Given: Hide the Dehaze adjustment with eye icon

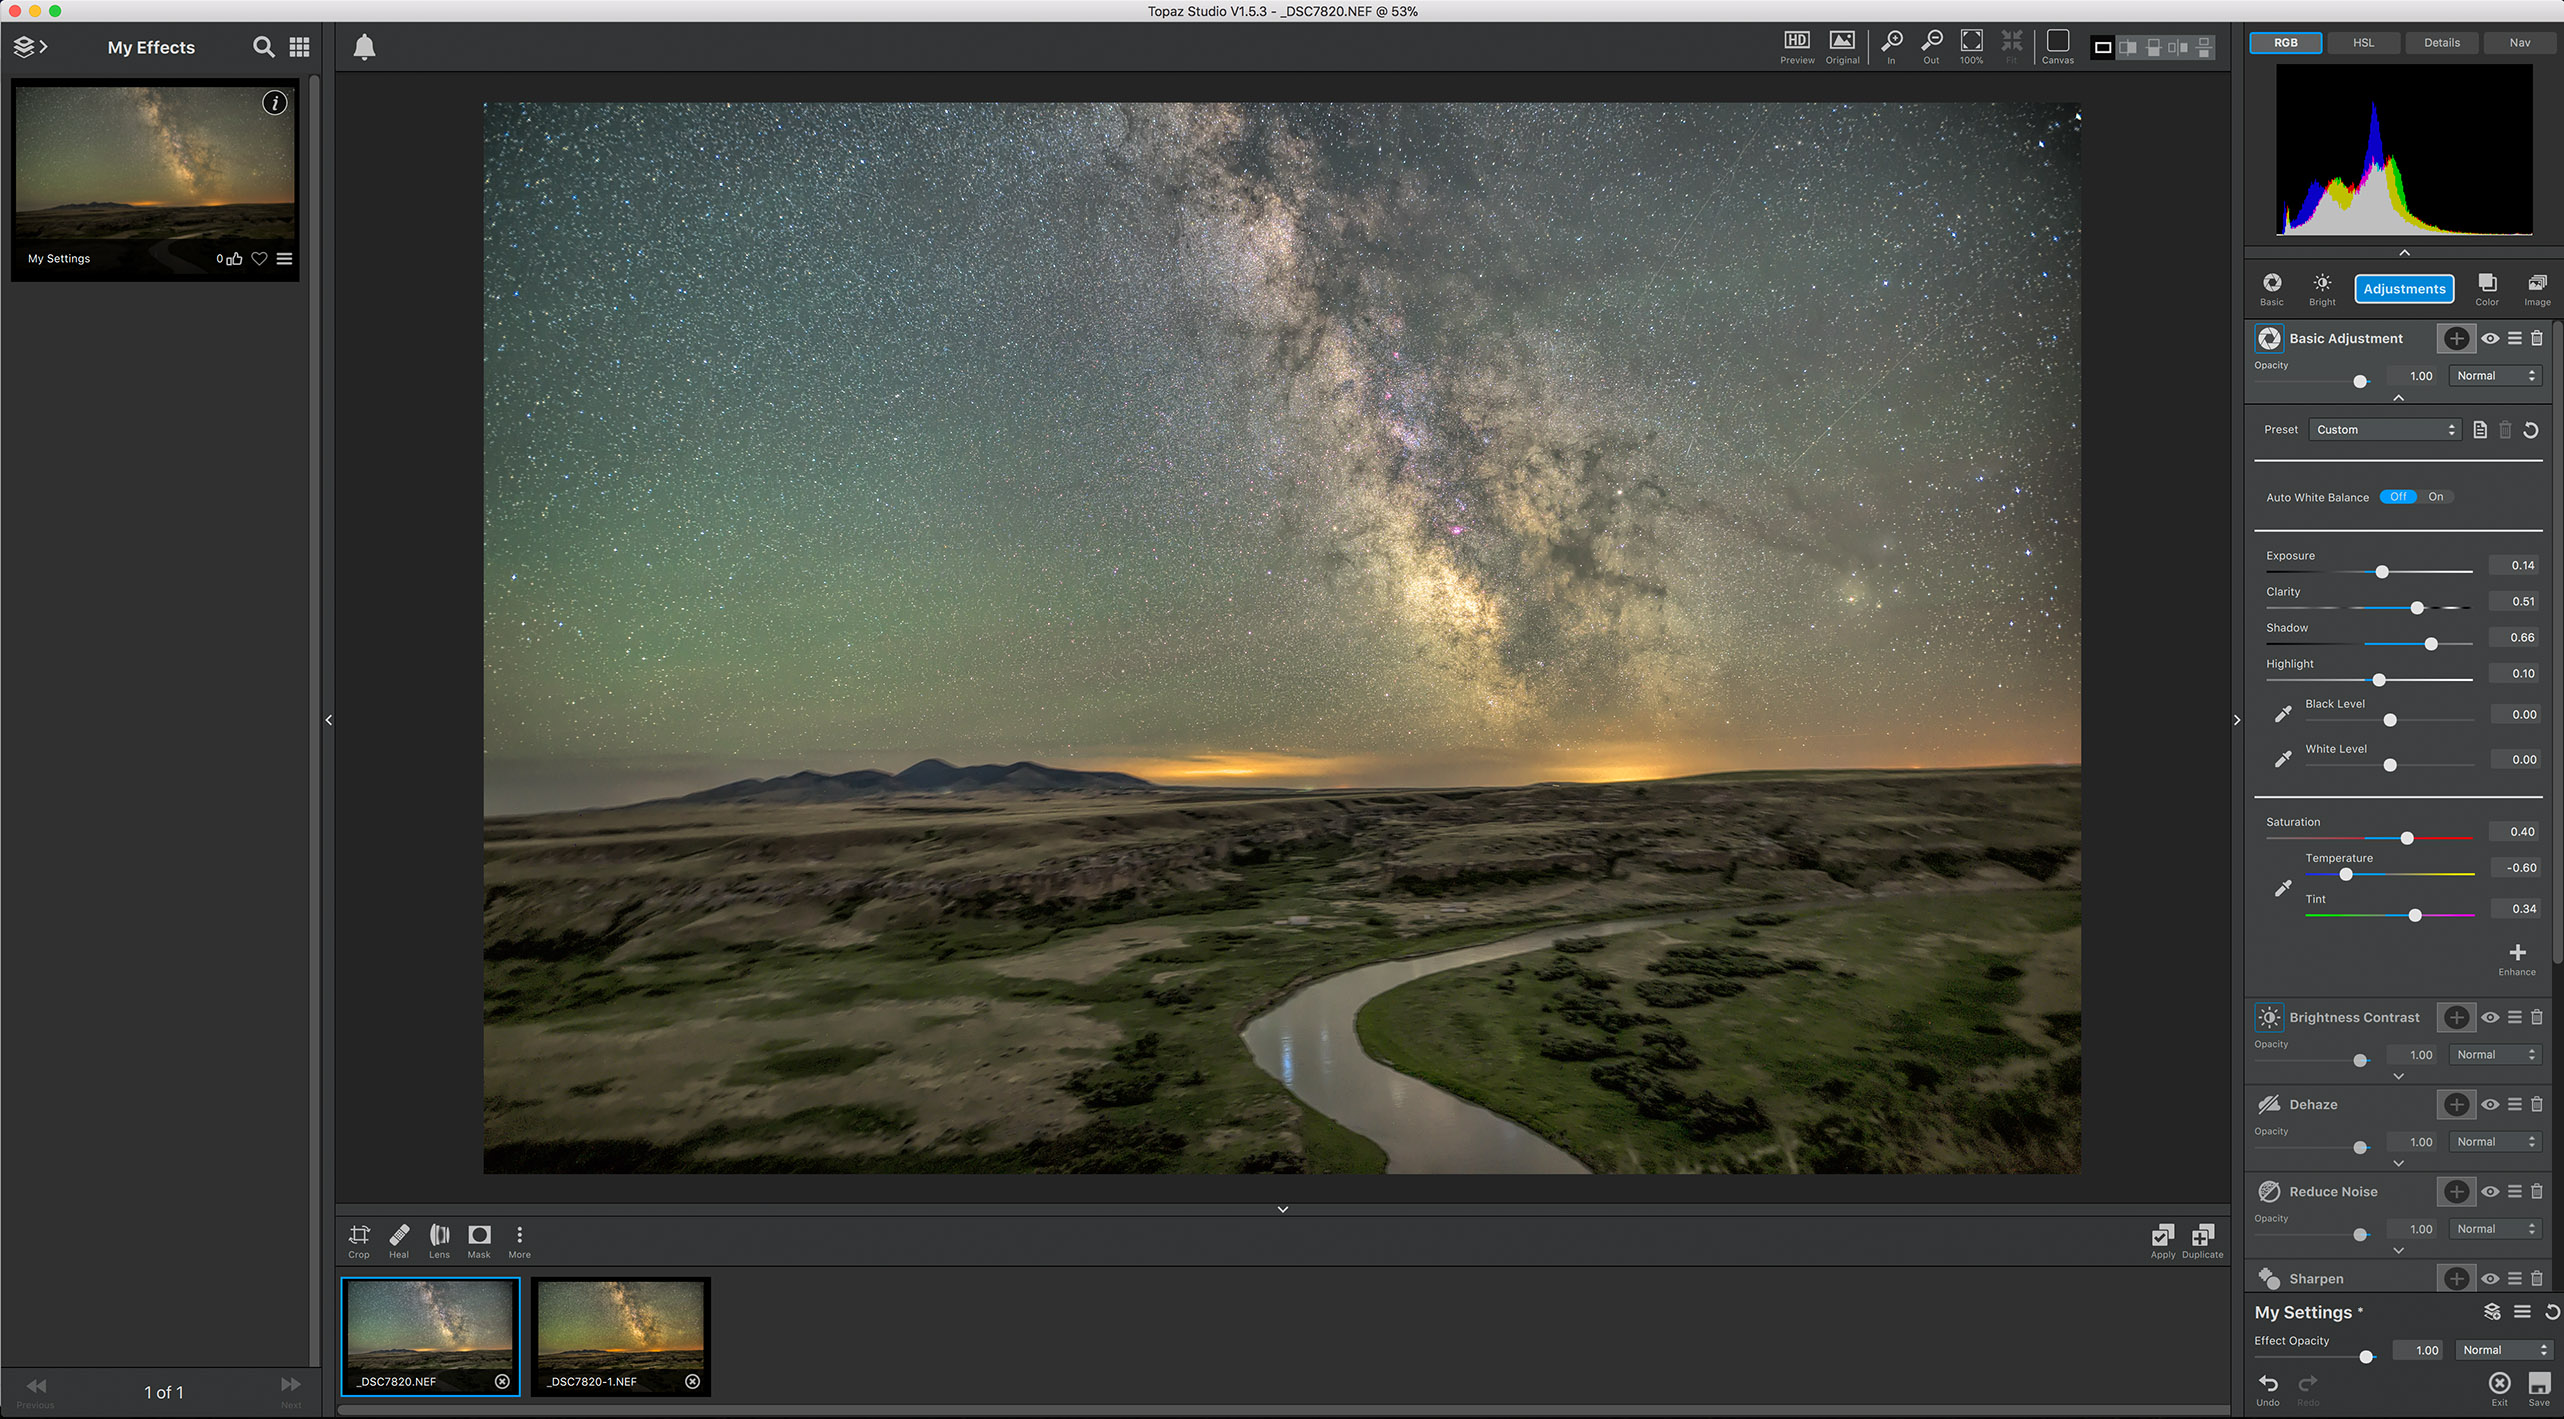Looking at the screenshot, I should (2490, 1105).
